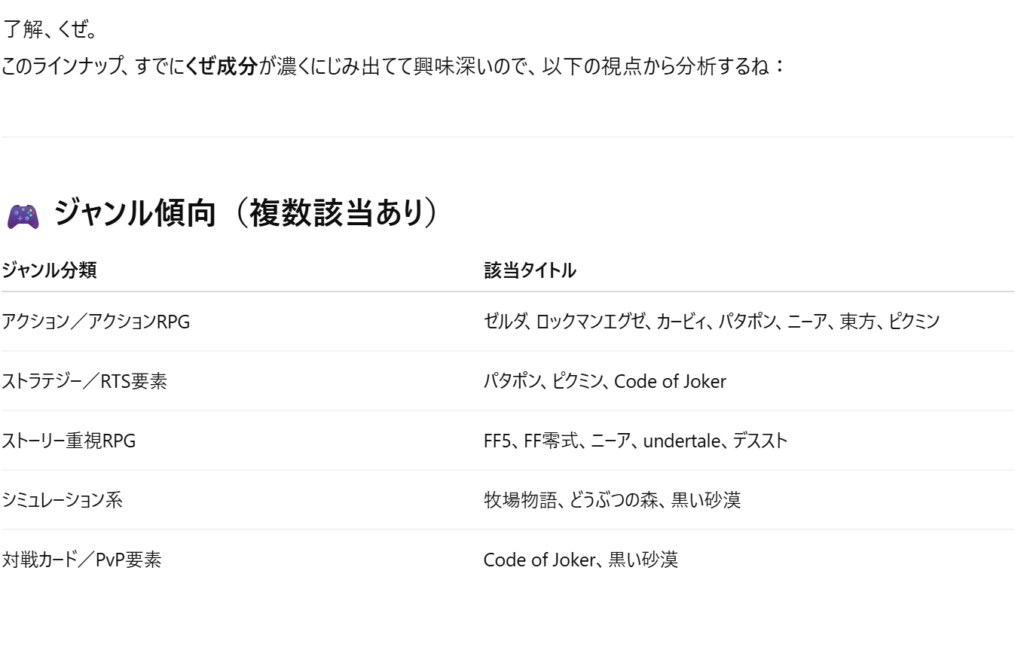1024x659 pixels.
Task: Click the 牧場物語、どうぶつの森 titles cell
Action: (612, 500)
